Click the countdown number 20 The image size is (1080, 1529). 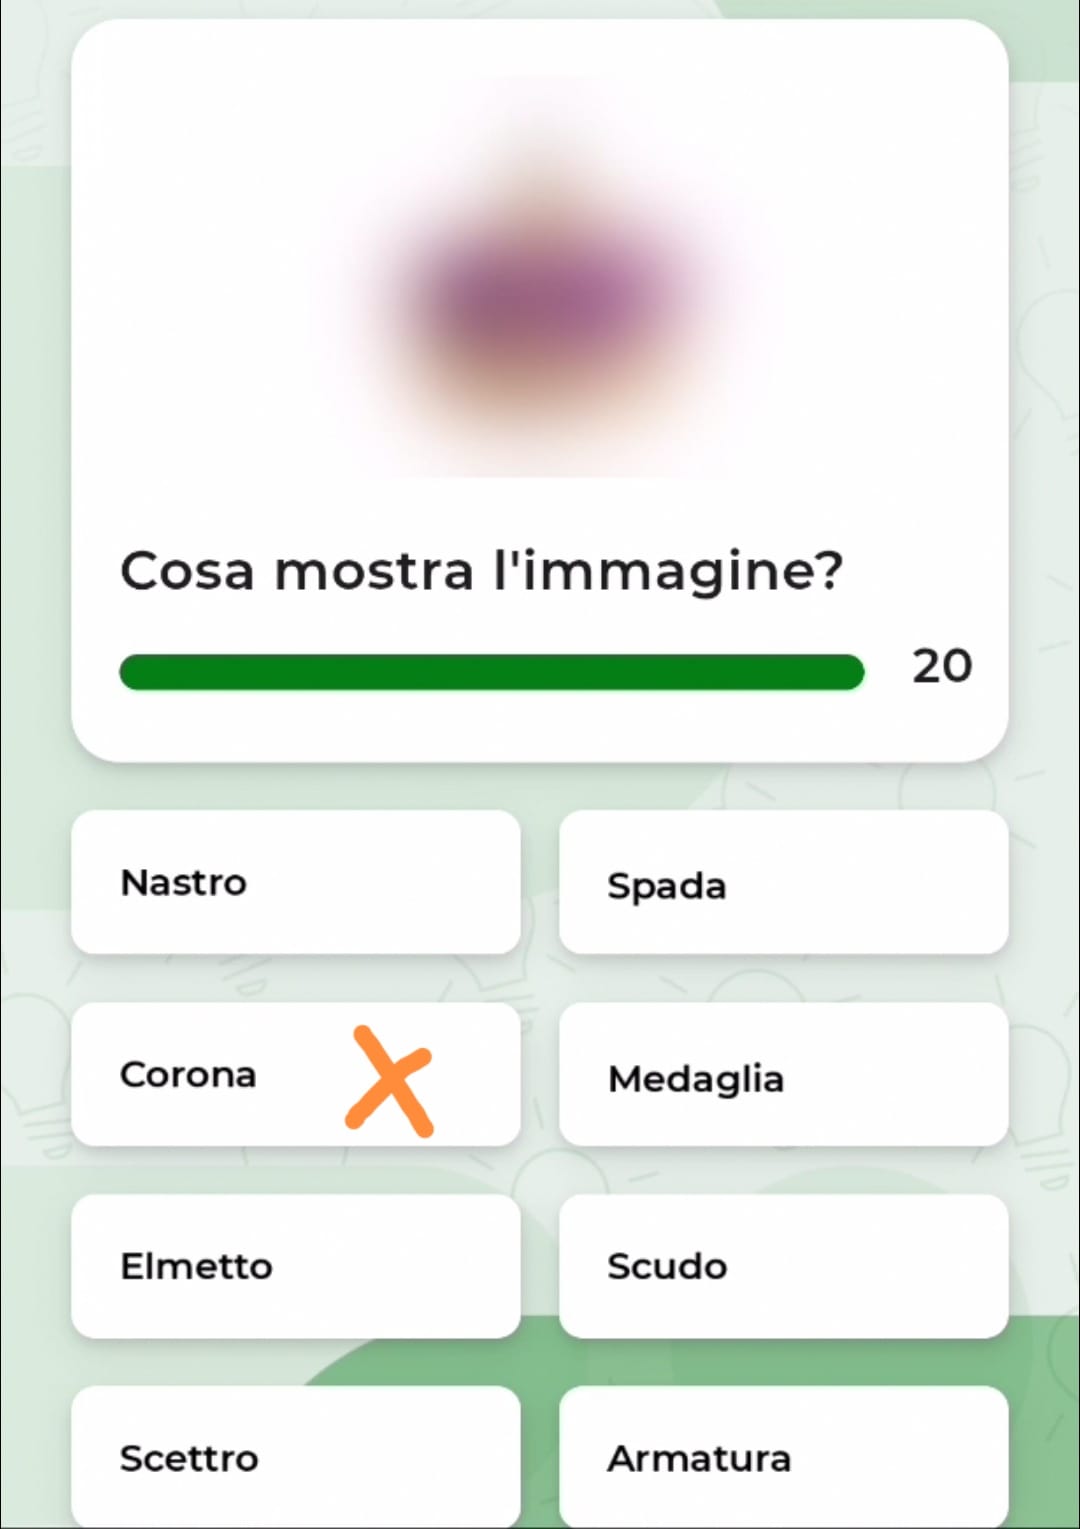[942, 666]
